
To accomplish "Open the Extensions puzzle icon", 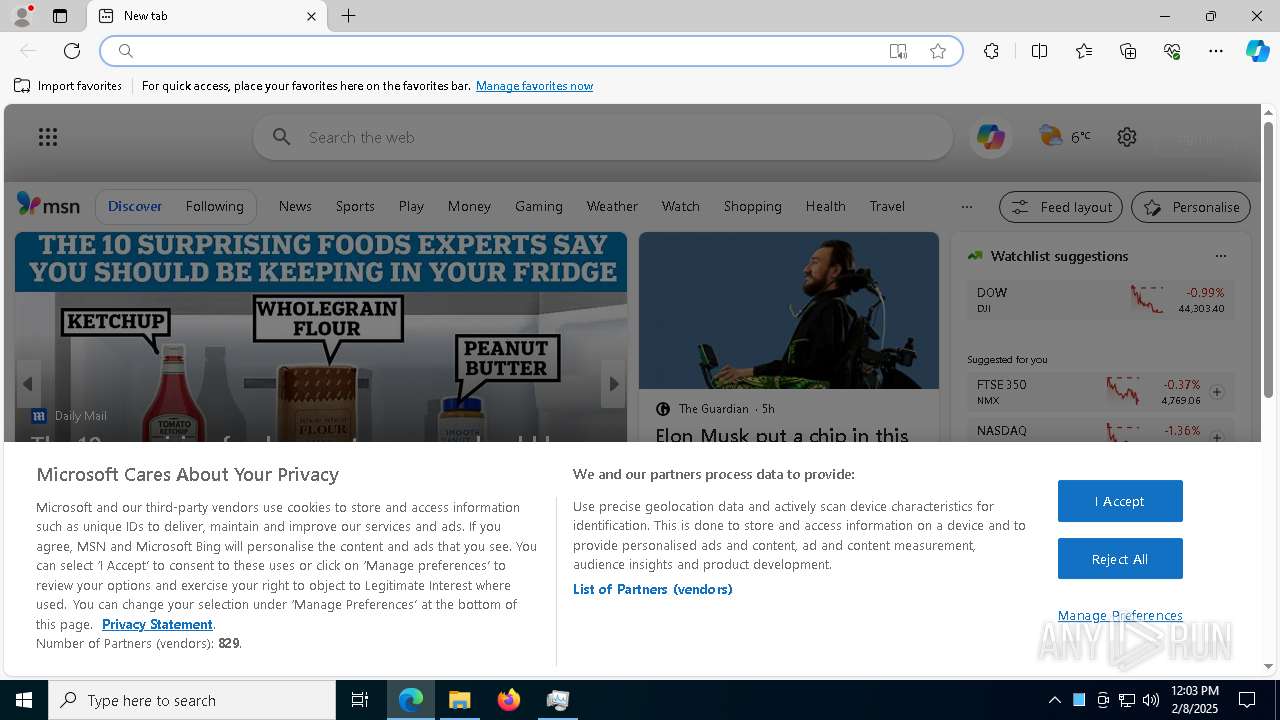I will tap(991, 51).
